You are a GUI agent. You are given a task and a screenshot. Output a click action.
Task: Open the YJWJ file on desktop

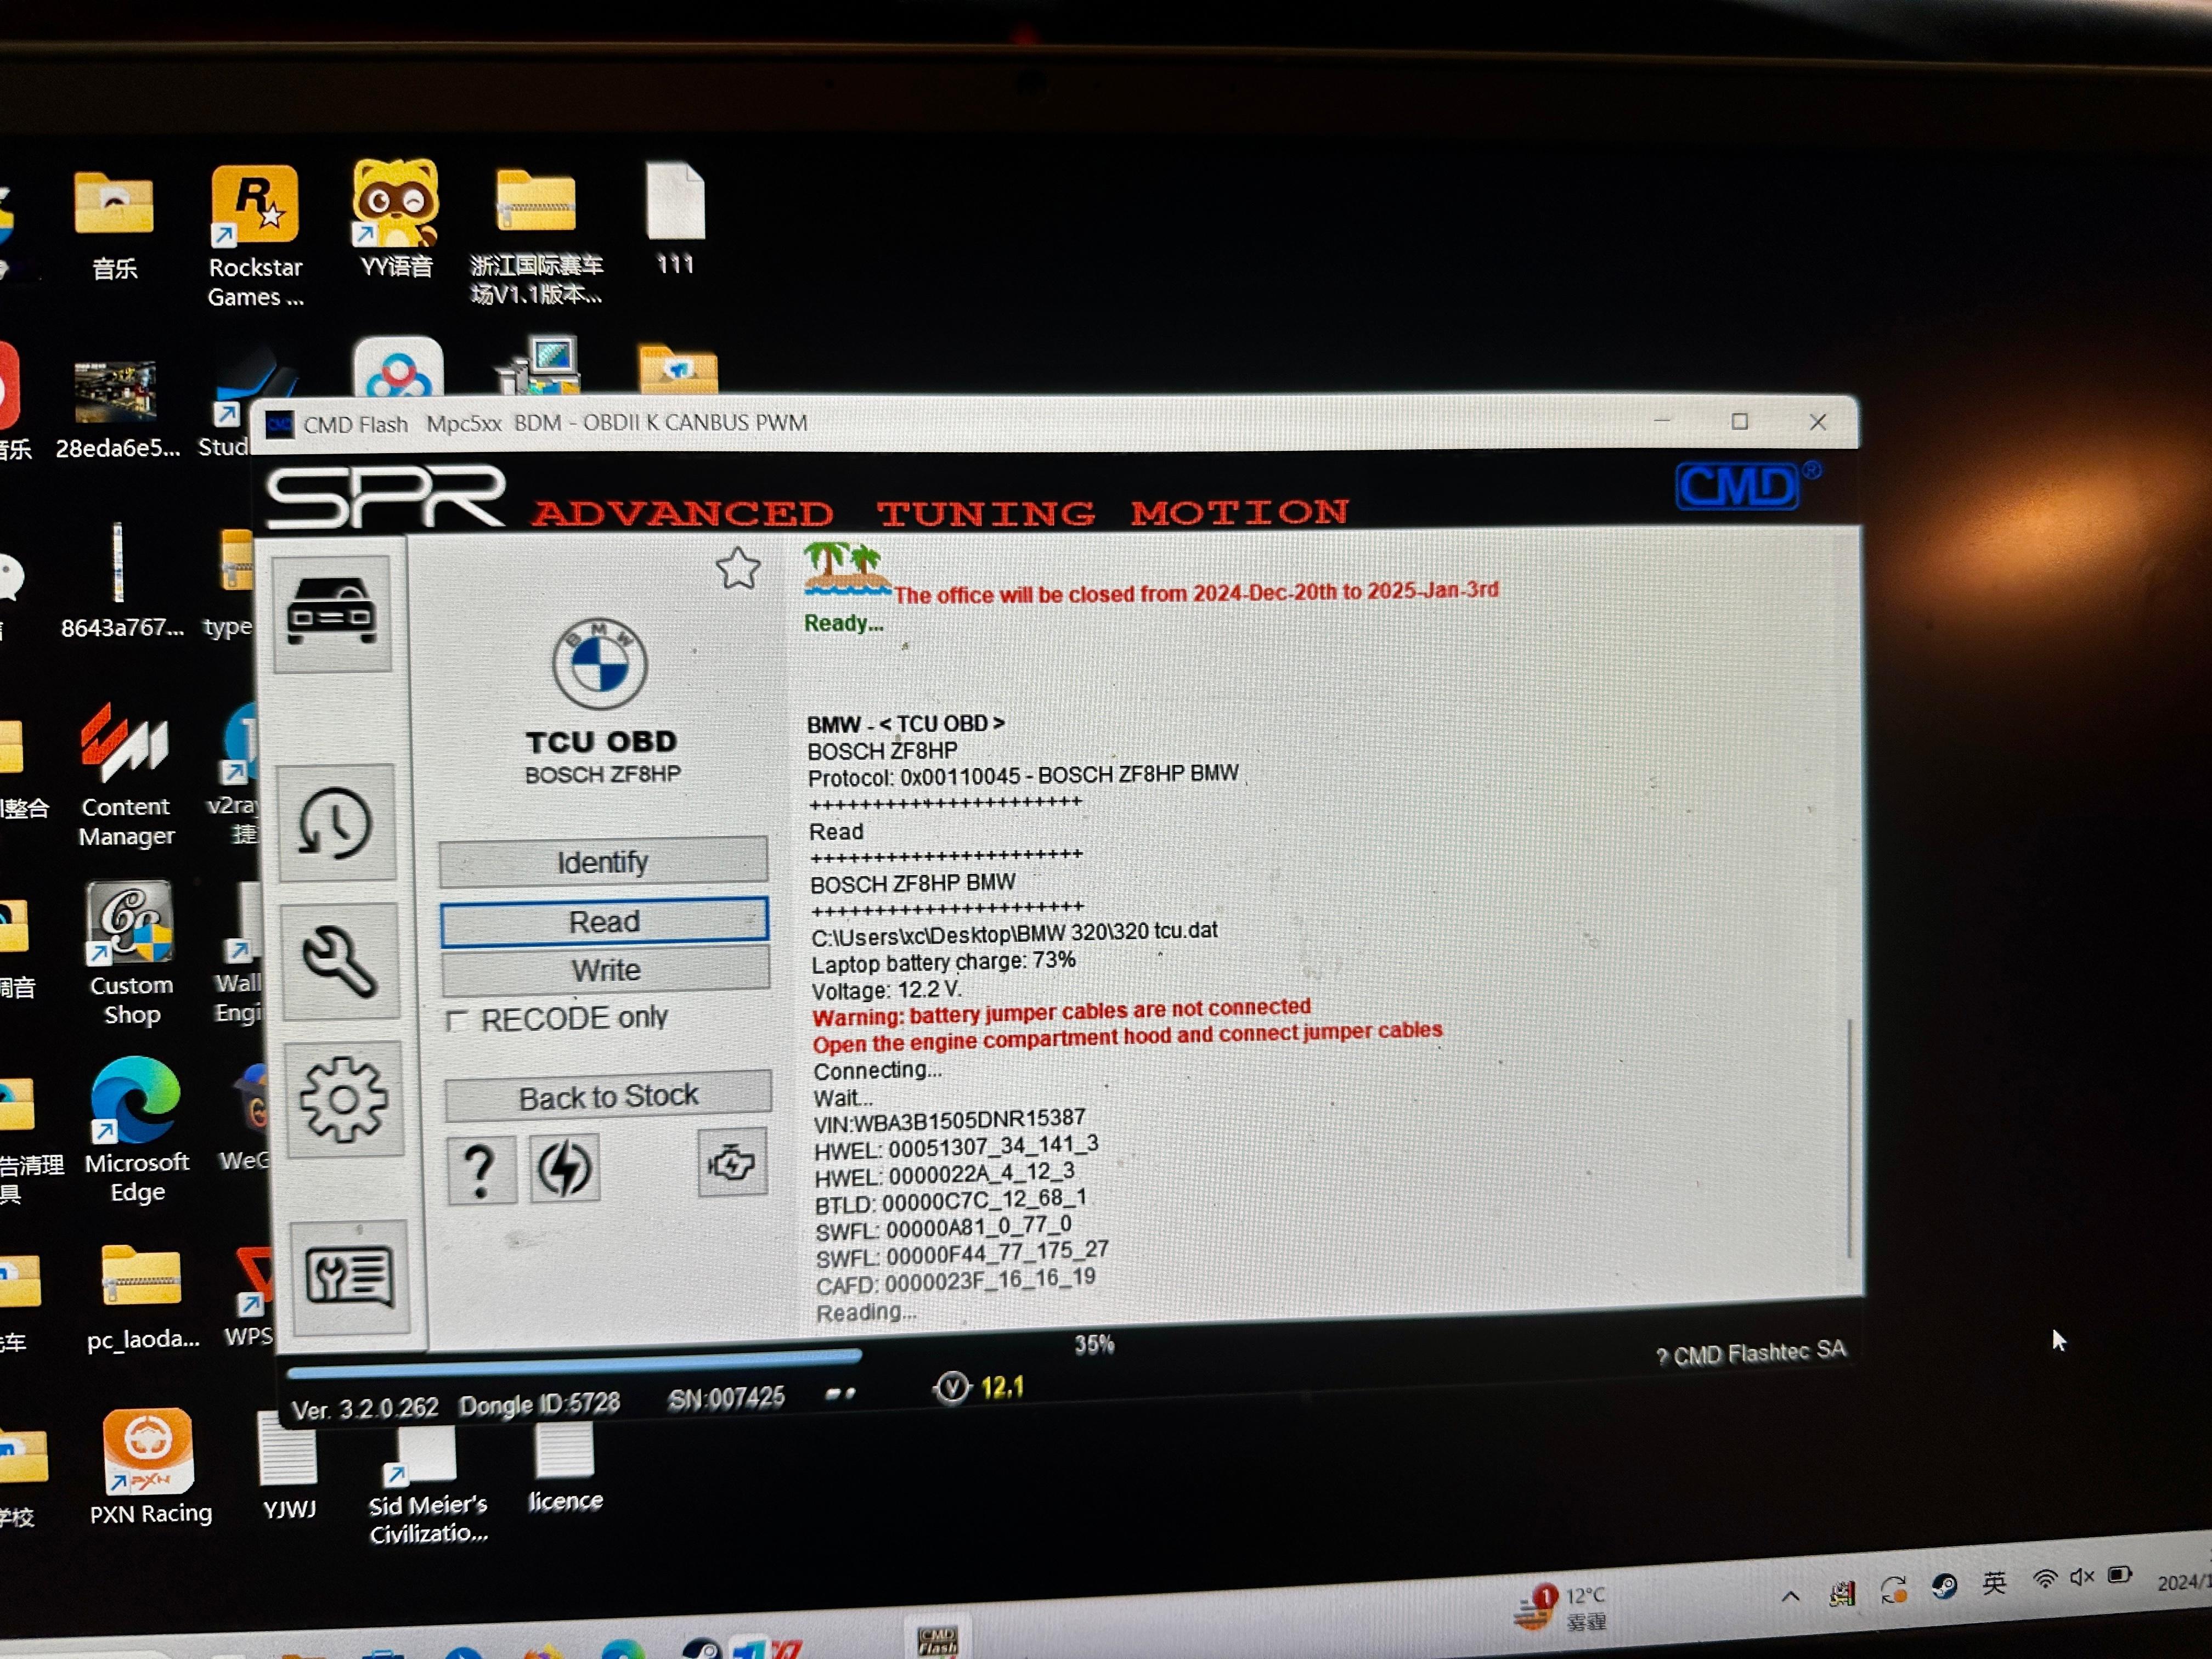tap(288, 1467)
